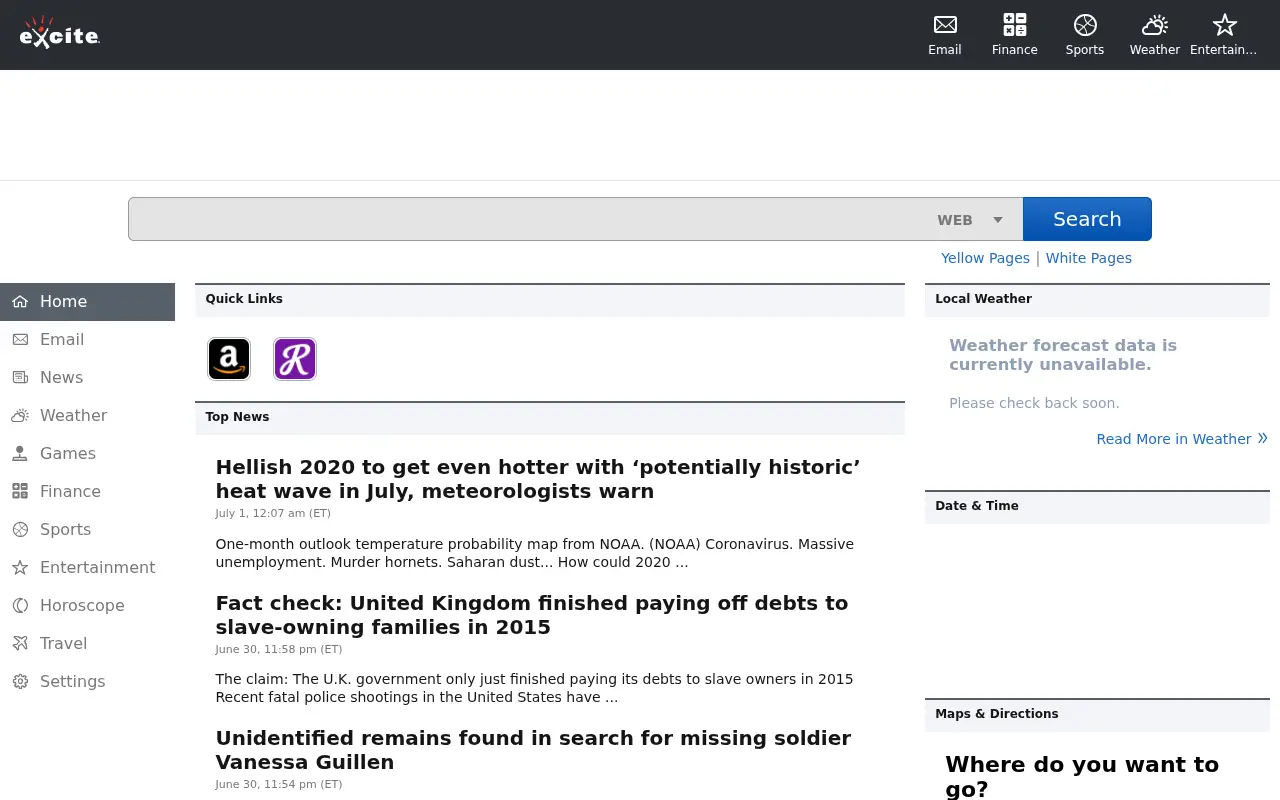Click the envelope icon beside sidebar Email
Screen dimensions: 1280x800
20,340
